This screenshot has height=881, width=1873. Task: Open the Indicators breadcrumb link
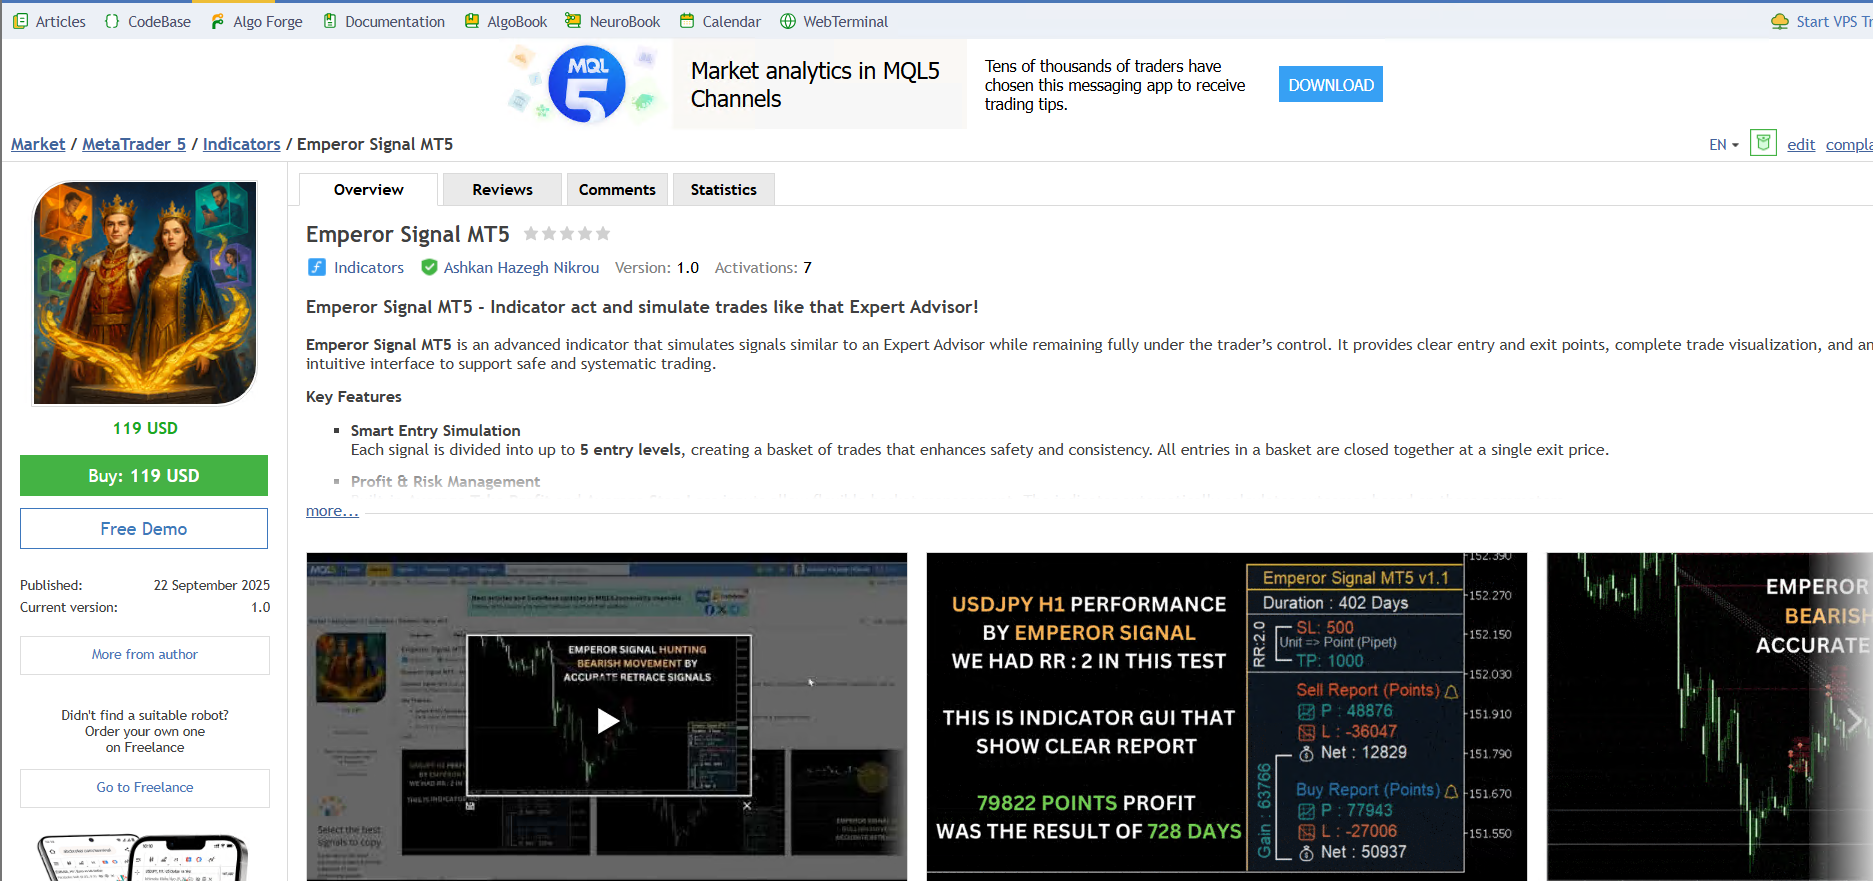pos(242,144)
